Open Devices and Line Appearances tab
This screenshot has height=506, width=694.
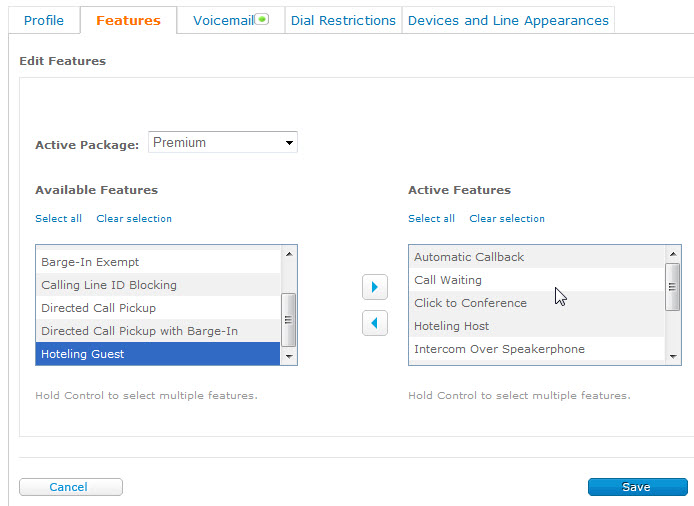tap(508, 20)
